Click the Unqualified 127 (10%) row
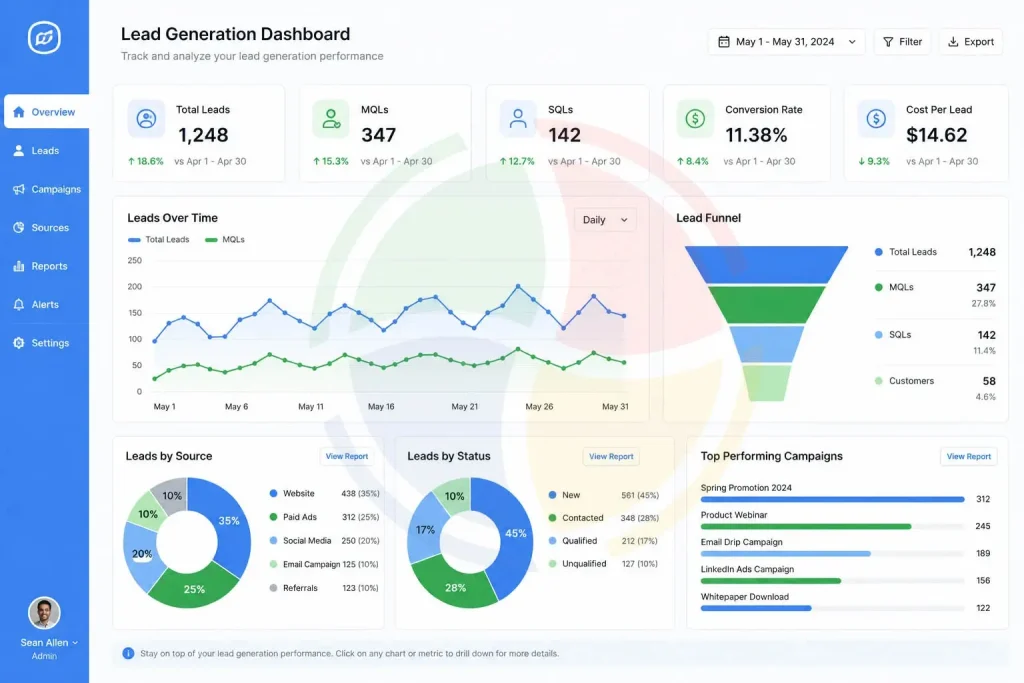Screen dimensions: 1024x683 604,564
